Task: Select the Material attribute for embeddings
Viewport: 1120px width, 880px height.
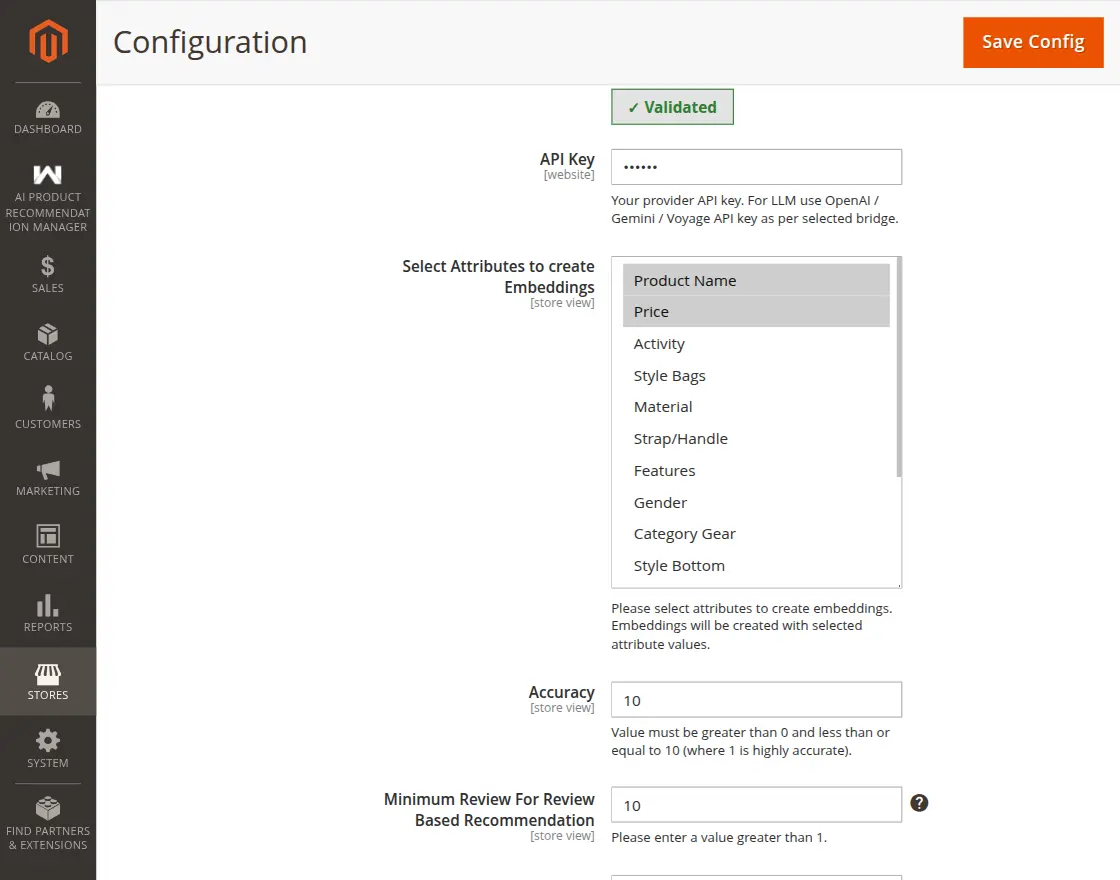Action: click(663, 407)
